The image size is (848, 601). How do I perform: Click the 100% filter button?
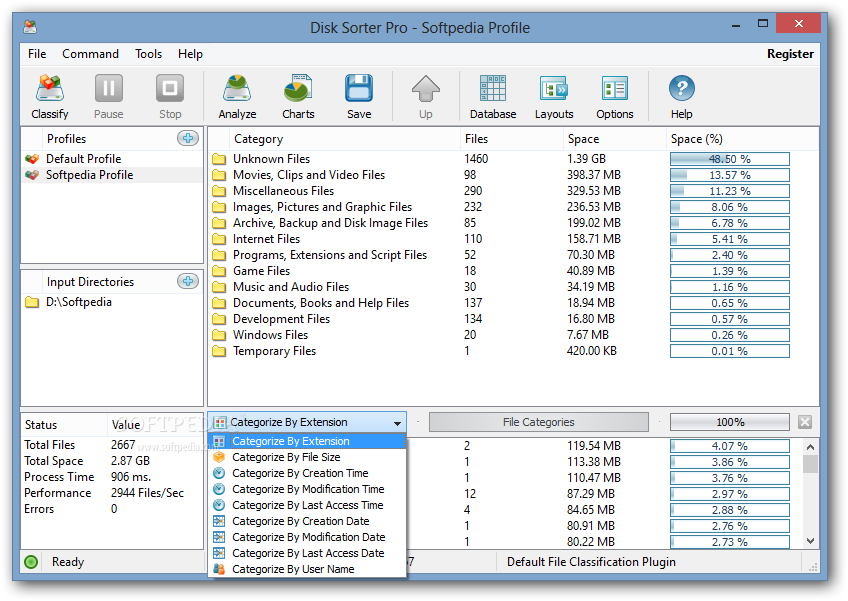click(x=730, y=422)
